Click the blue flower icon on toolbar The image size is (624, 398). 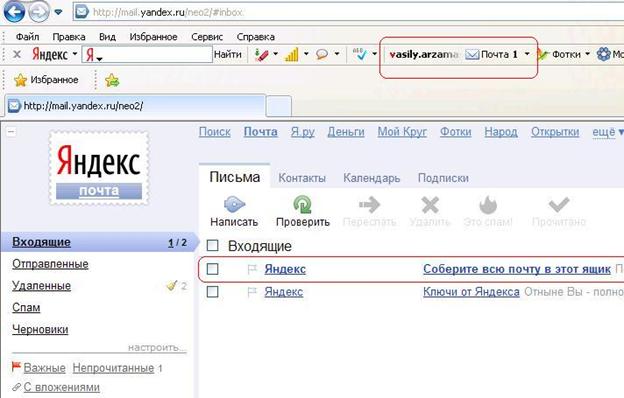pos(604,54)
